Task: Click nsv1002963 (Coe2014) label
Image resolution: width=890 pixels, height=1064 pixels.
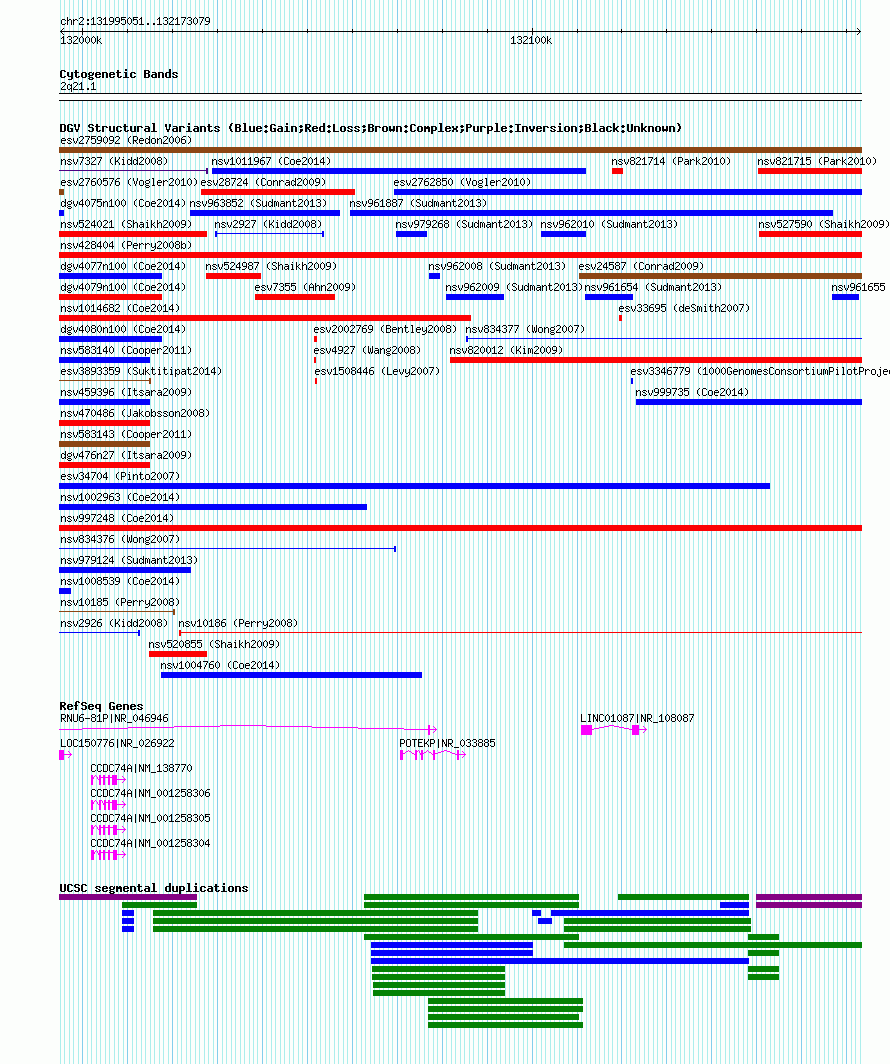Action: click(x=120, y=498)
